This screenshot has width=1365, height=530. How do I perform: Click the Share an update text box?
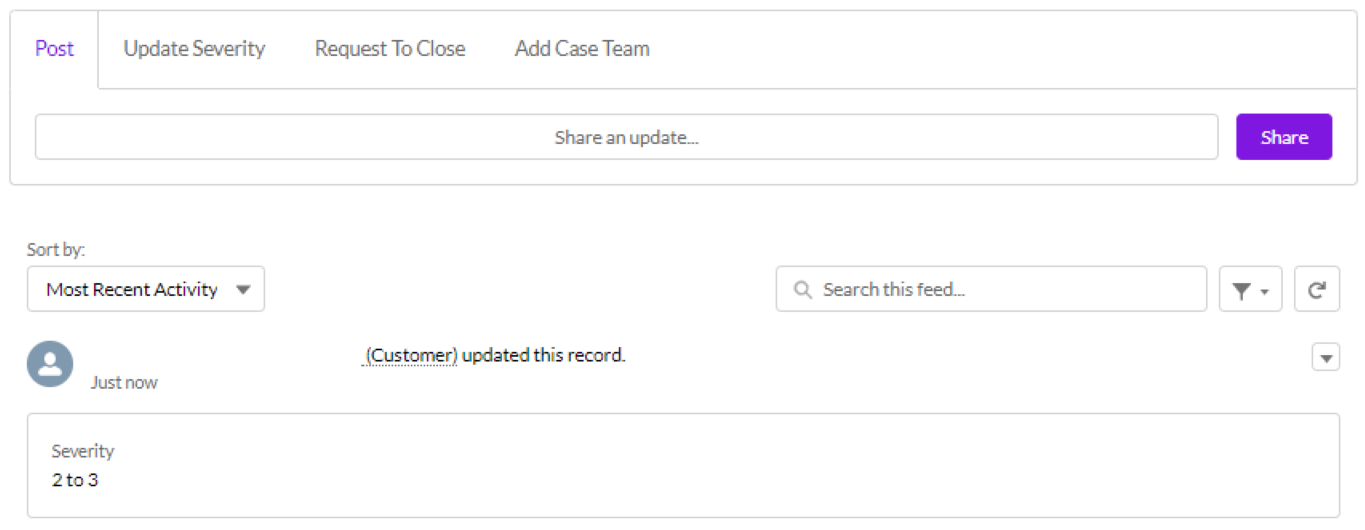(626, 137)
